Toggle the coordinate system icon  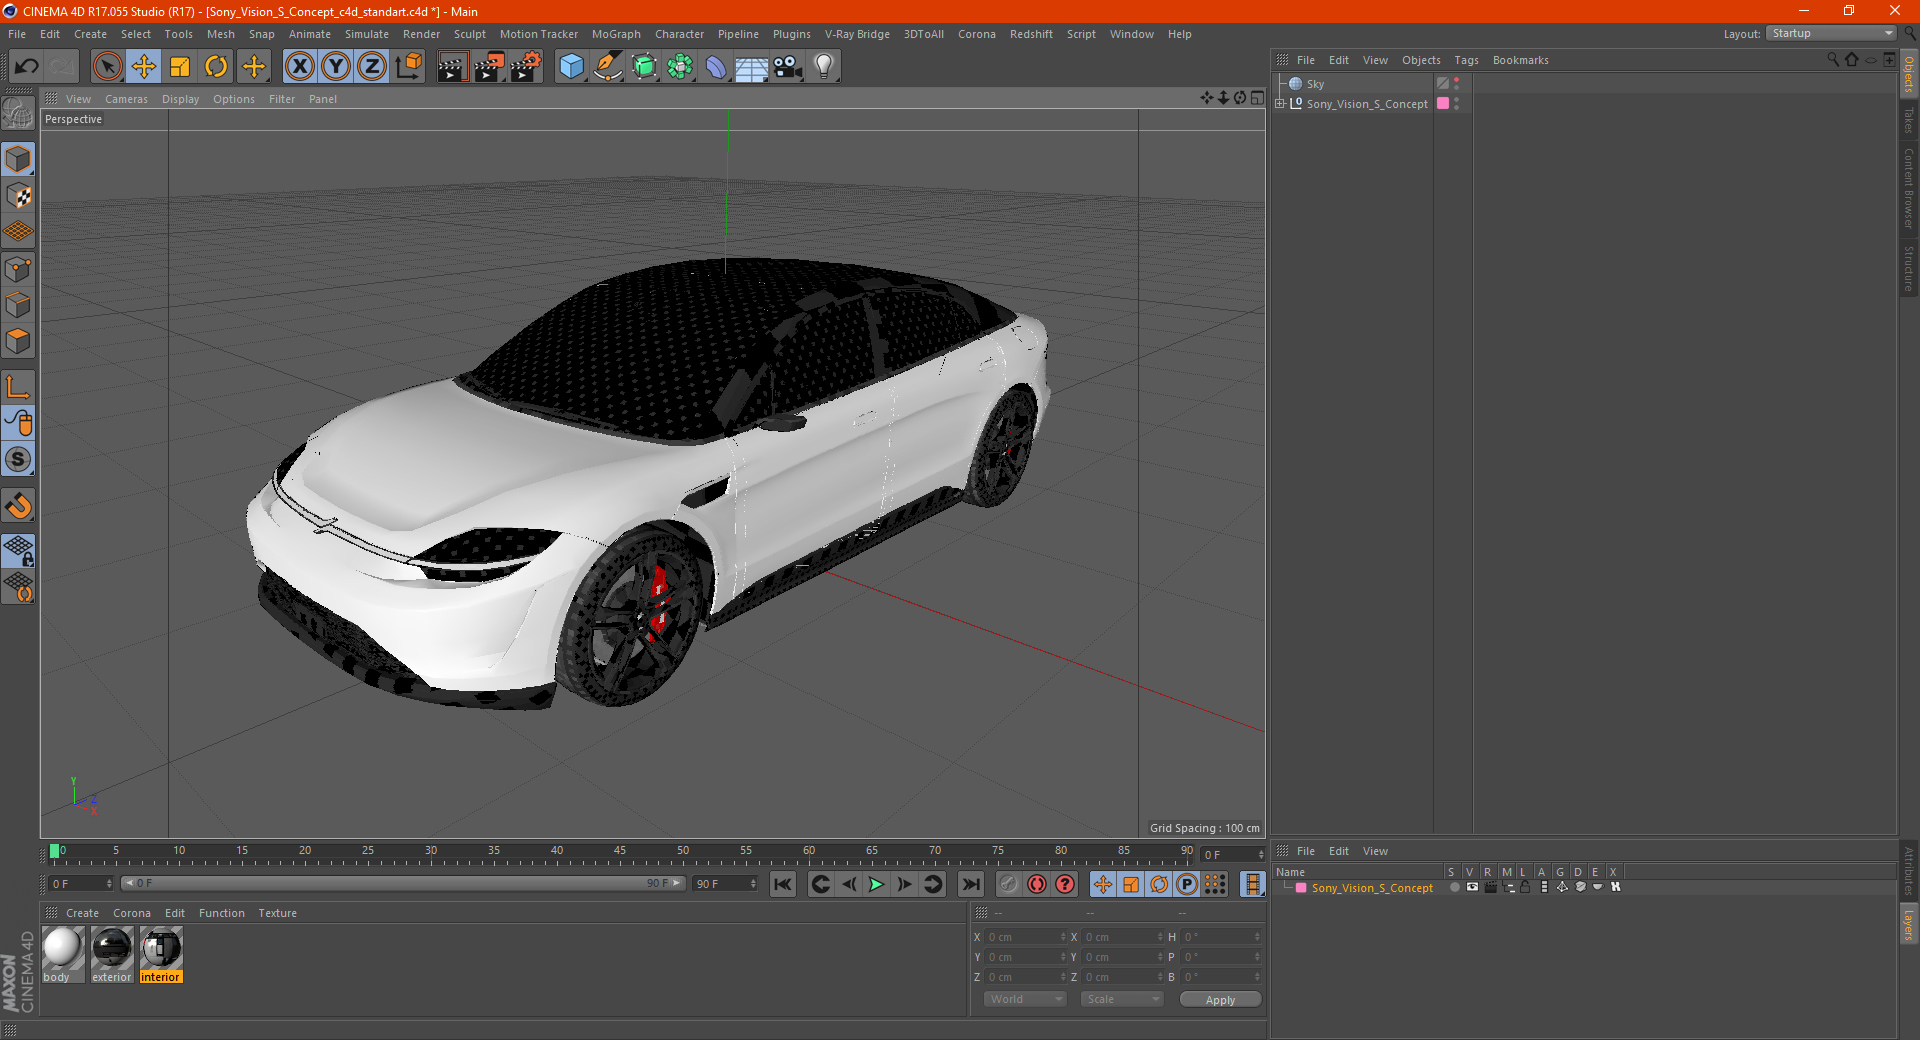click(x=409, y=67)
